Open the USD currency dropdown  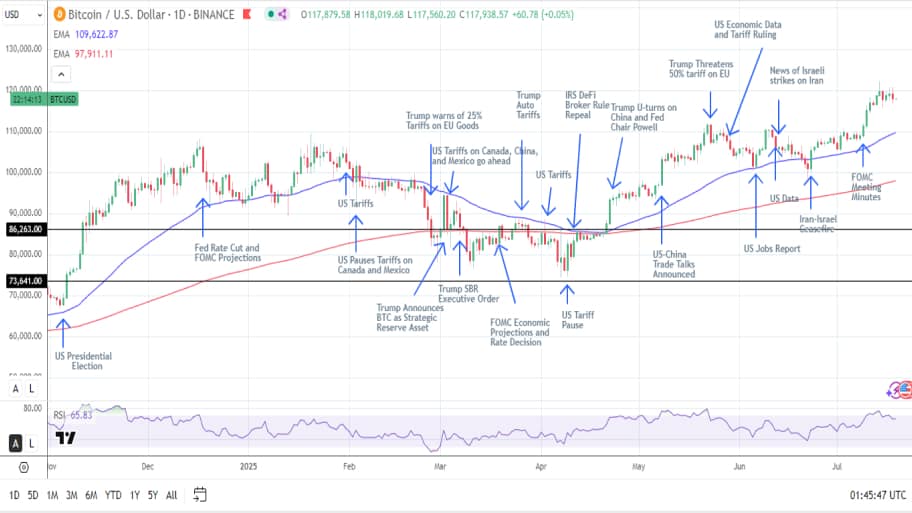coord(23,15)
